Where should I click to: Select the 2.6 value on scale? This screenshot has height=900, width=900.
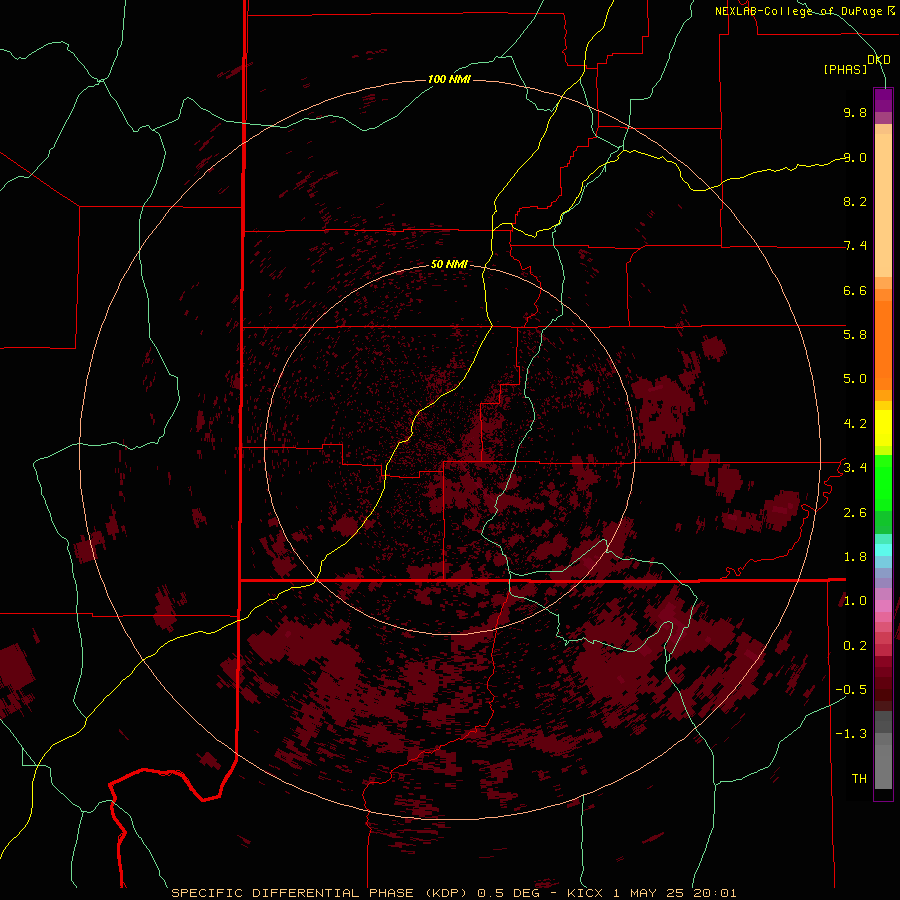[x=855, y=513]
